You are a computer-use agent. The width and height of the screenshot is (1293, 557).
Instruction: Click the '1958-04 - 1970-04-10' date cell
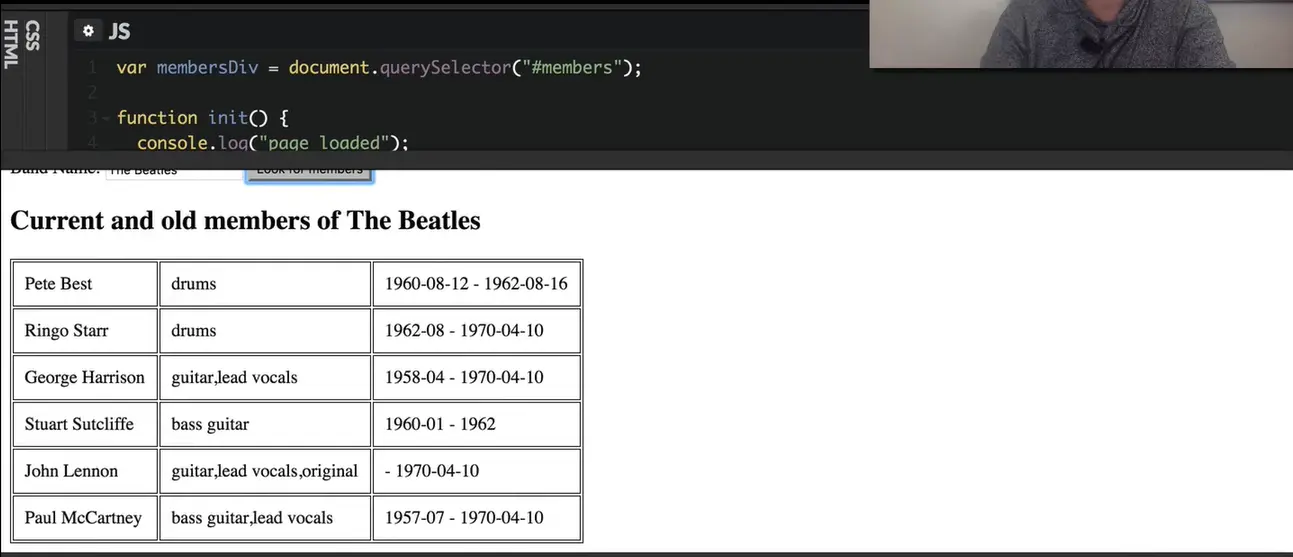[x=477, y=378]
